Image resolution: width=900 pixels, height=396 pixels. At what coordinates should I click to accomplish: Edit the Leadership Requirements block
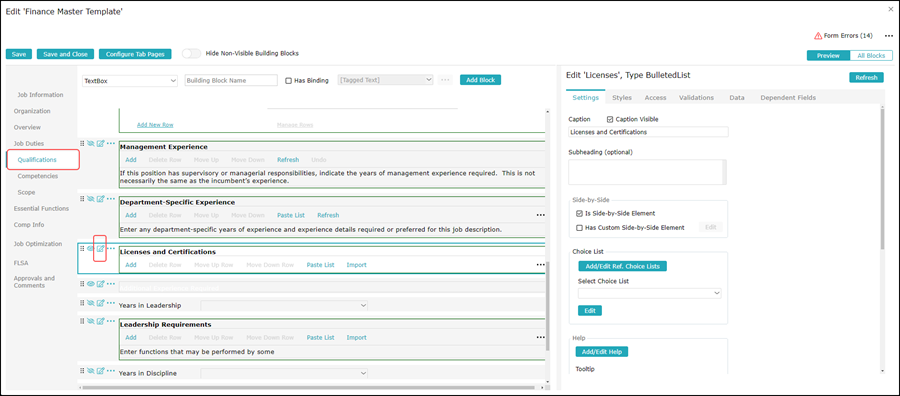click(100, 321)
